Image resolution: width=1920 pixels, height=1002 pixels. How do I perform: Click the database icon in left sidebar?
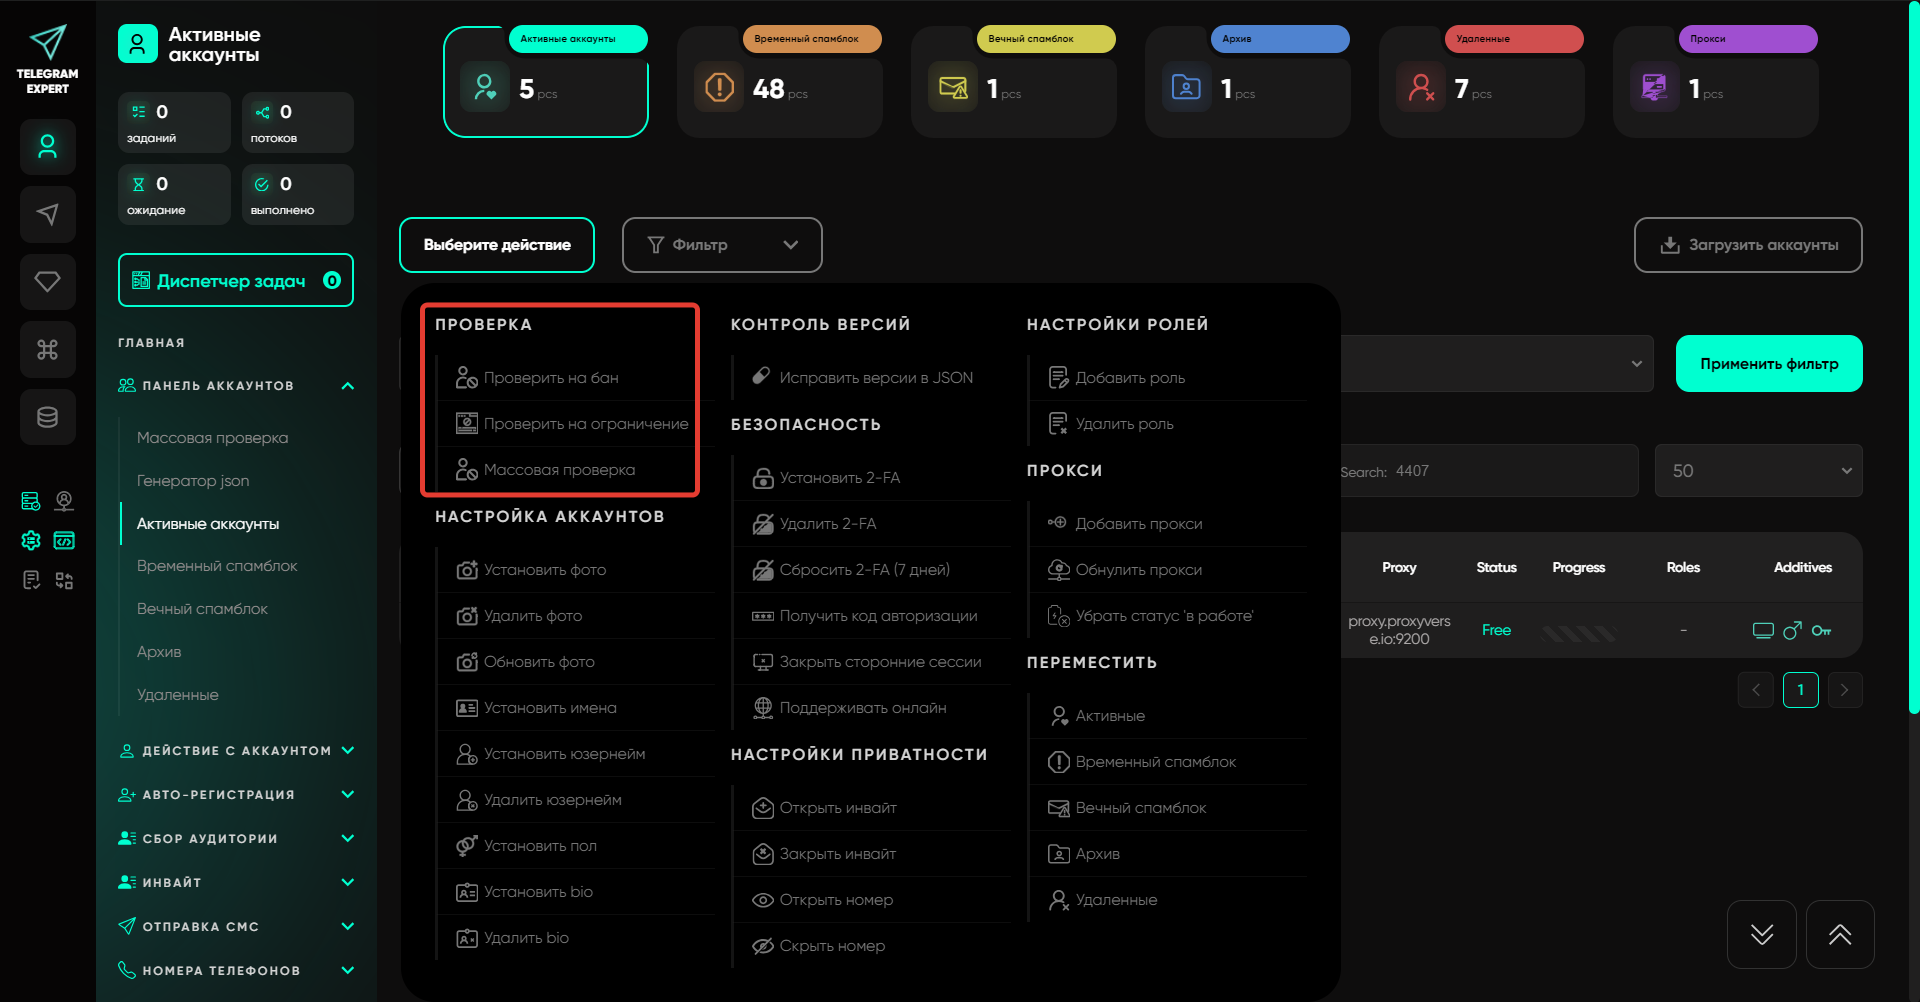pos(47,417)
